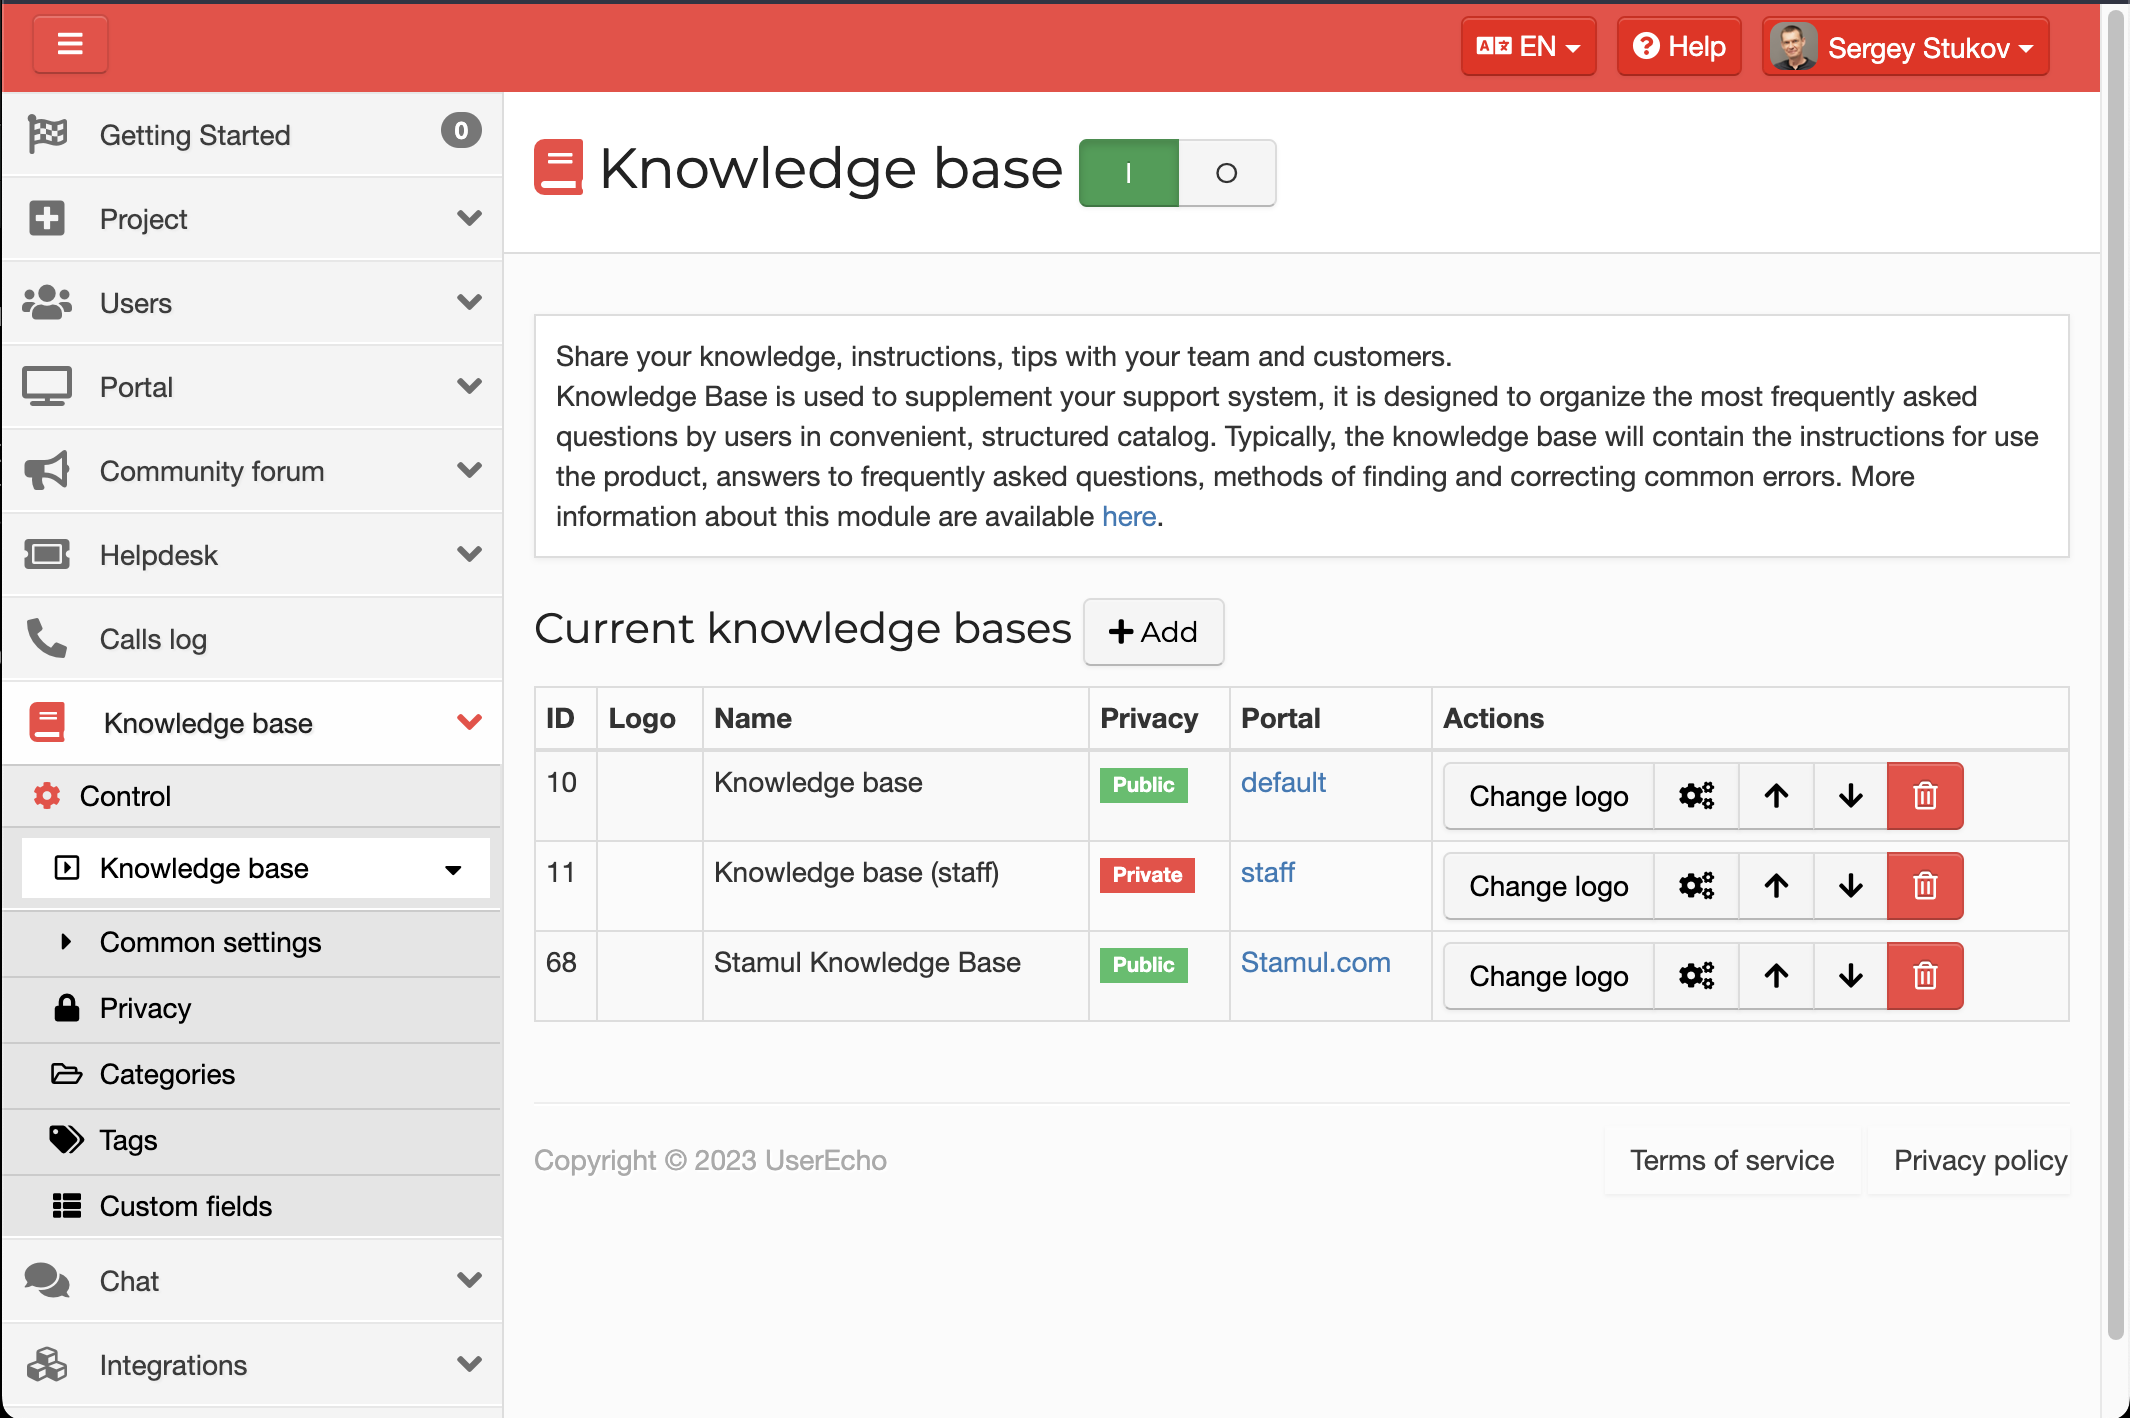
Task: Click the Control gear icon in sidebar
Action: pos(47,796)
